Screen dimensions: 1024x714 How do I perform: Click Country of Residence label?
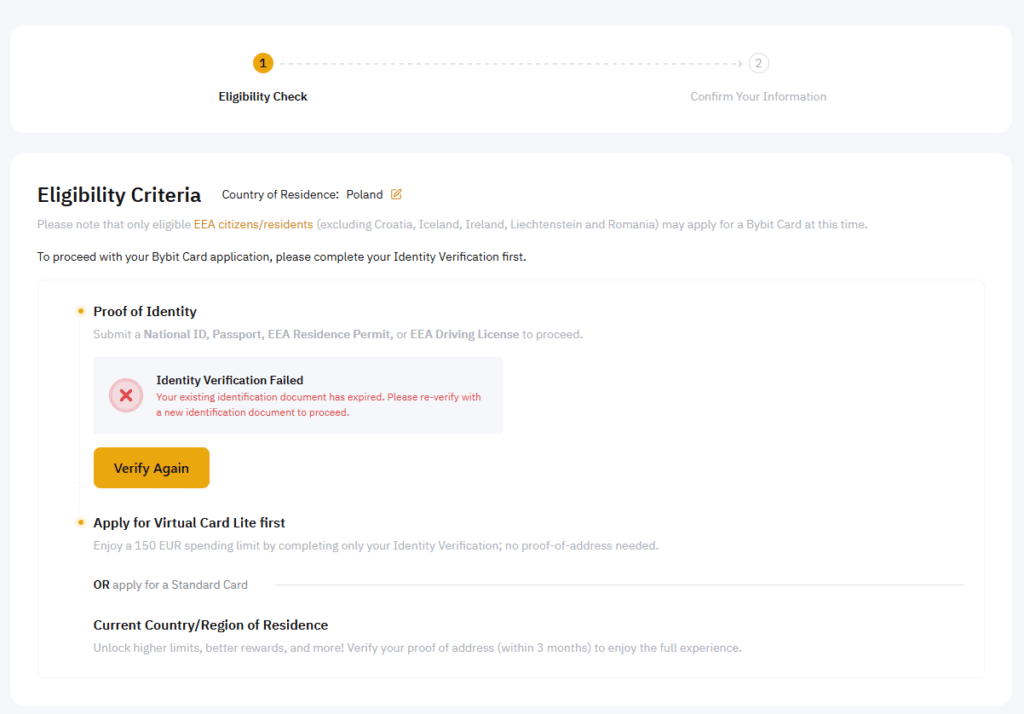point(280,195)
